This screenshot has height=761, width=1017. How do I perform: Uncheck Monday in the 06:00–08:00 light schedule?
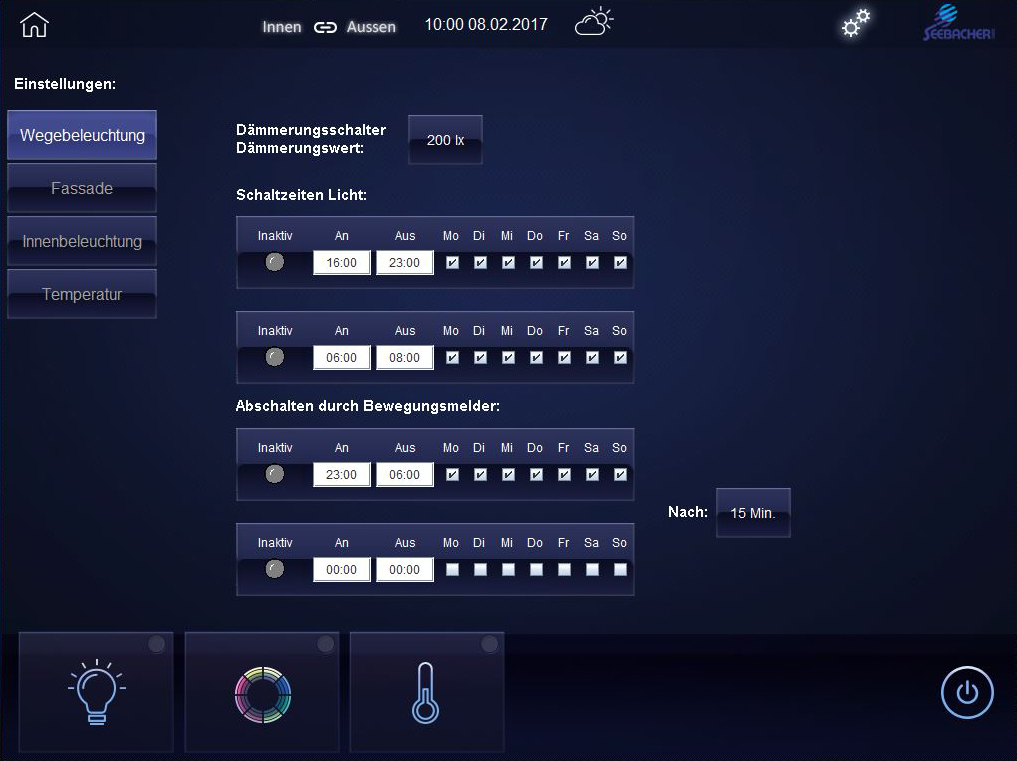tap(452, 357)
